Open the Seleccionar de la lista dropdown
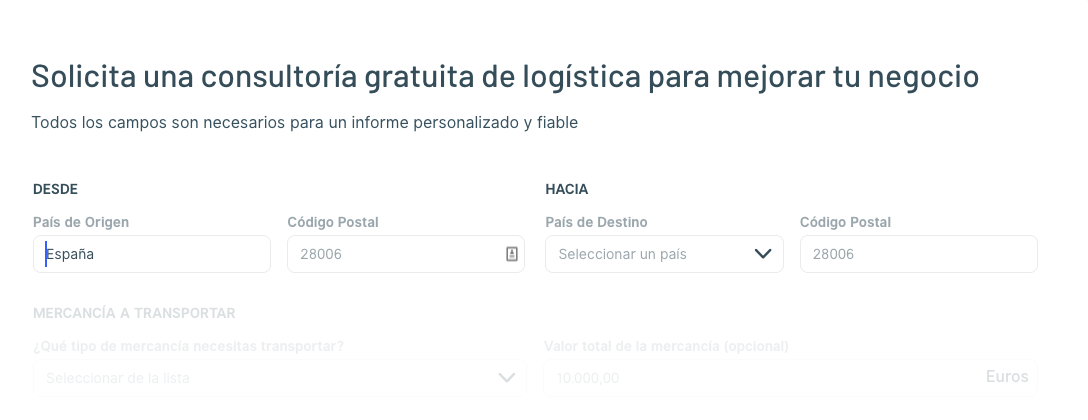The image size is (1088, 420). [280, 378]
